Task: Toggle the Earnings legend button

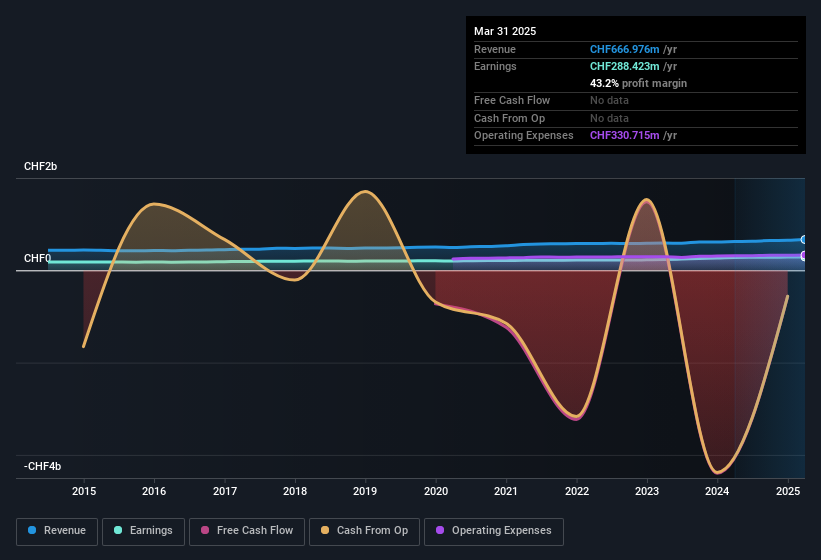Action: coord(143,531)
